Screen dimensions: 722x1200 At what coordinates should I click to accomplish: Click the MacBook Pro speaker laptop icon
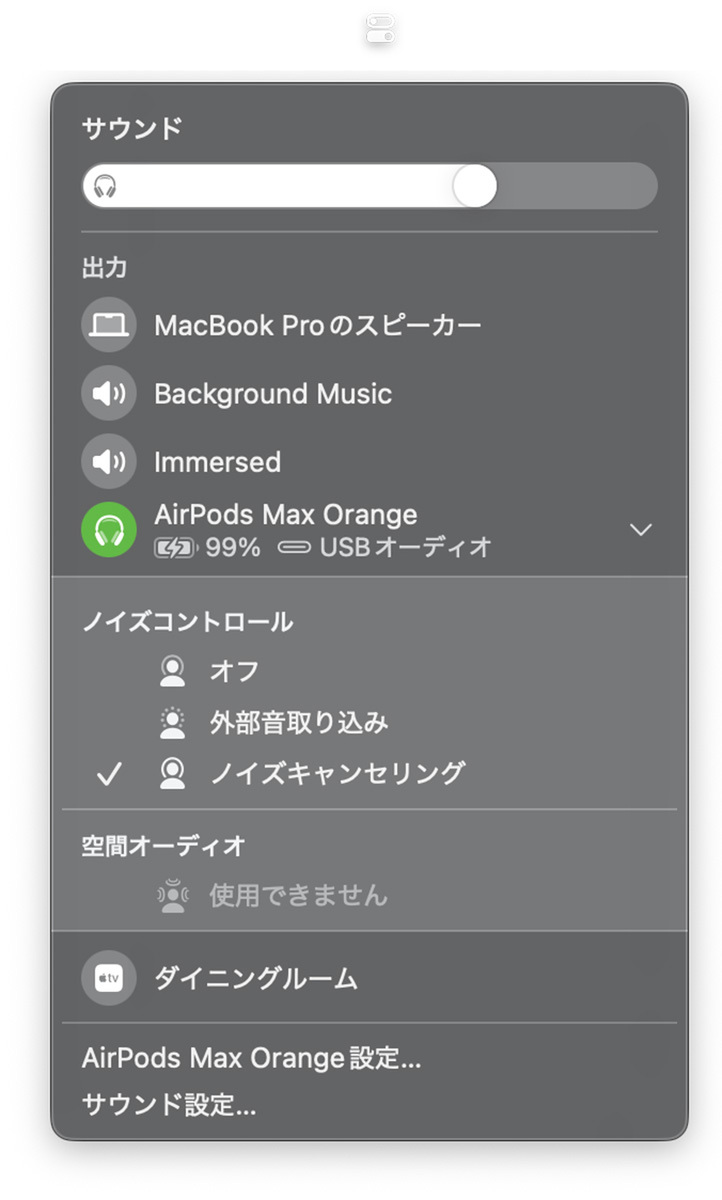click(x=108, y=325)
